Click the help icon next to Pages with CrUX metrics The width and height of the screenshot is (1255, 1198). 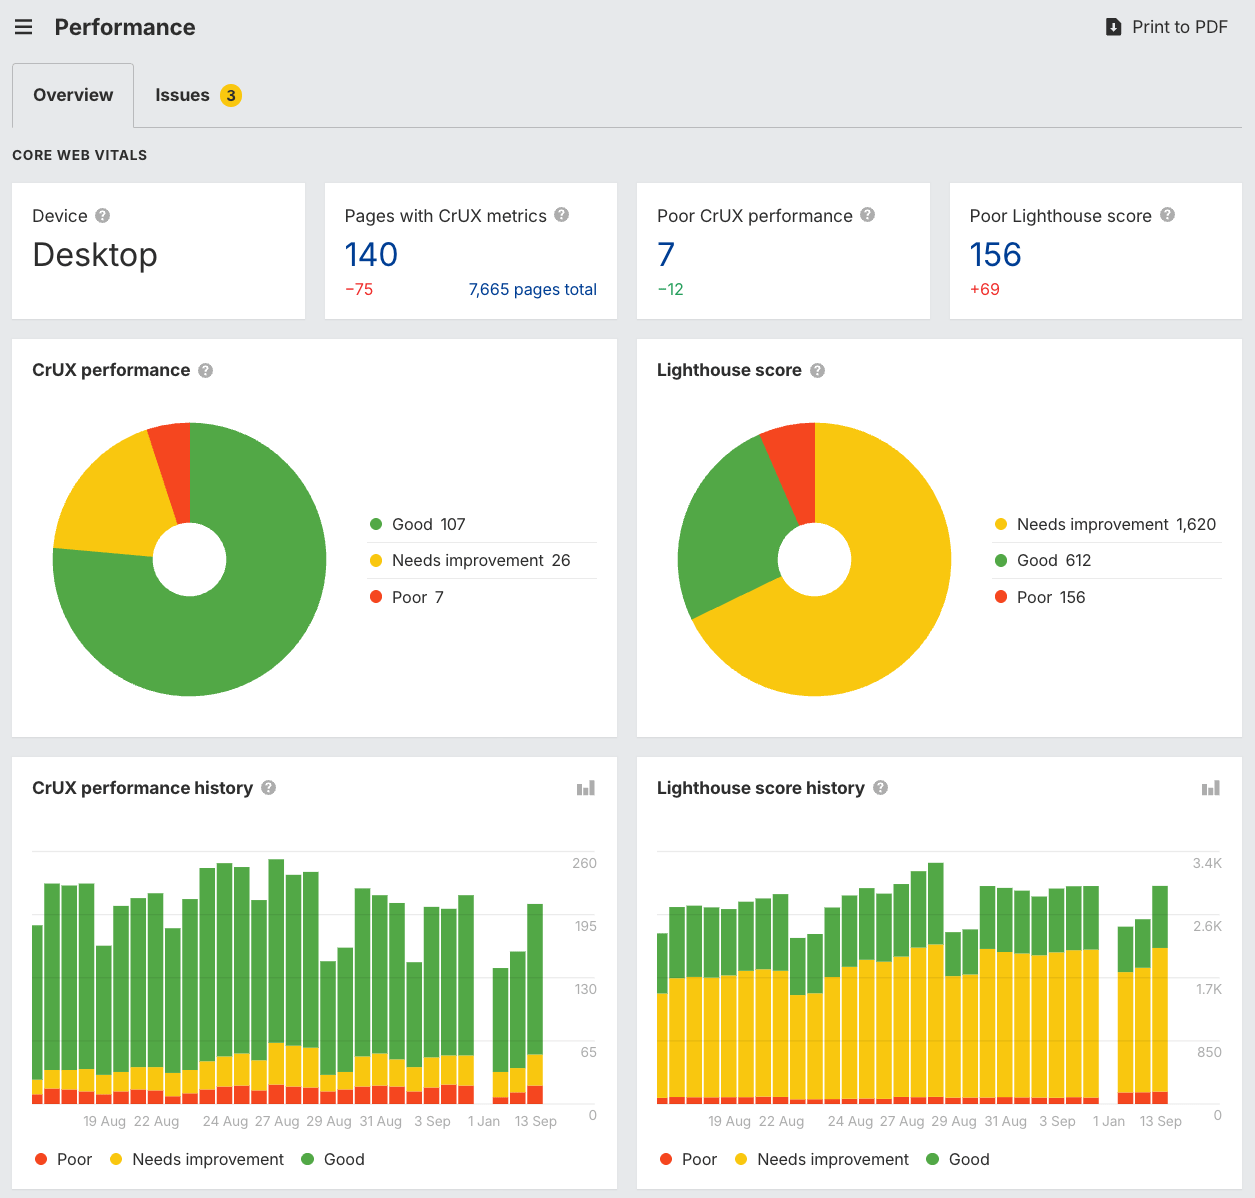click(561, 215)
